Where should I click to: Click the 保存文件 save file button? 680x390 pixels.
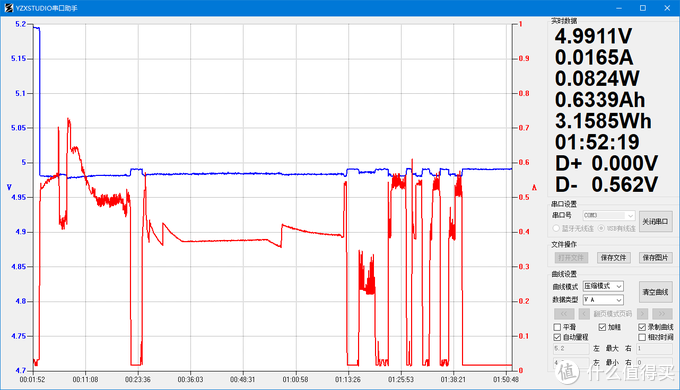click(x=613, y=258)
